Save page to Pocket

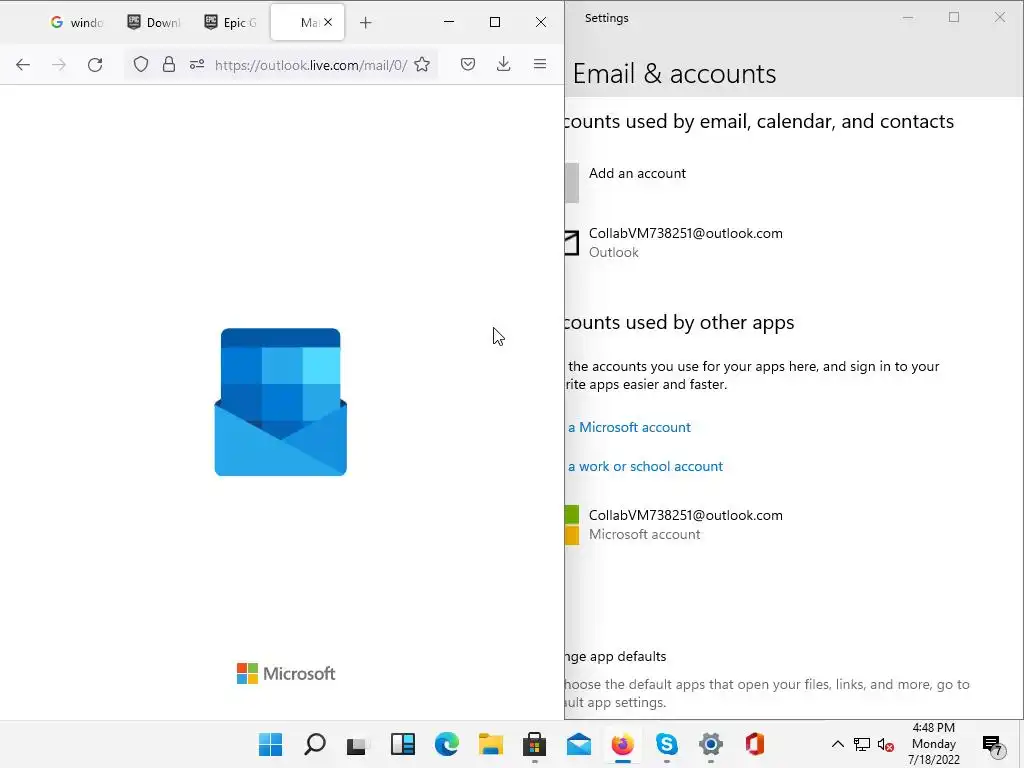(468, 64)
